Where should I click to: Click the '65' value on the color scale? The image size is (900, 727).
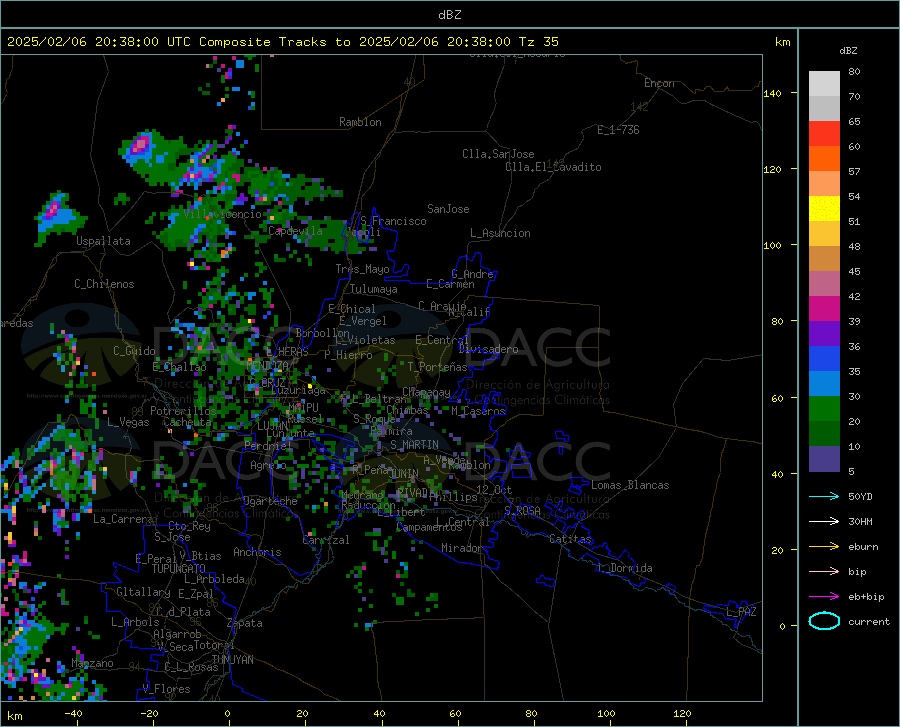point(854,122)
